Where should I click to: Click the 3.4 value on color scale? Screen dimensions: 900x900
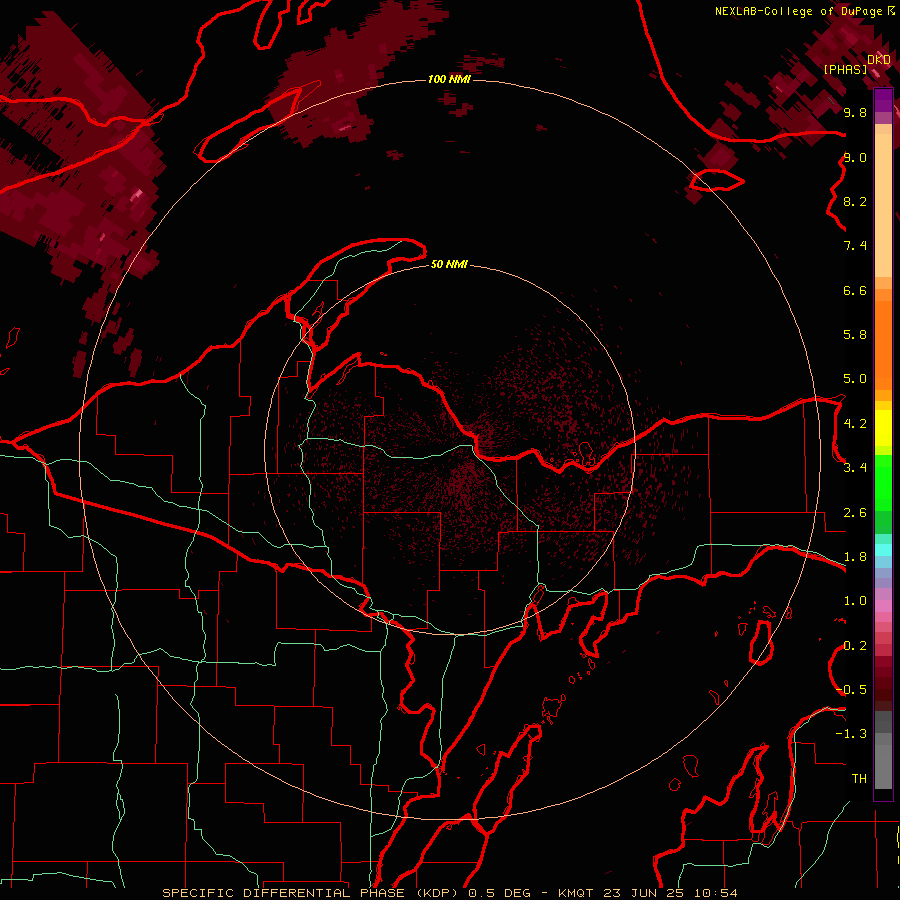855,468
